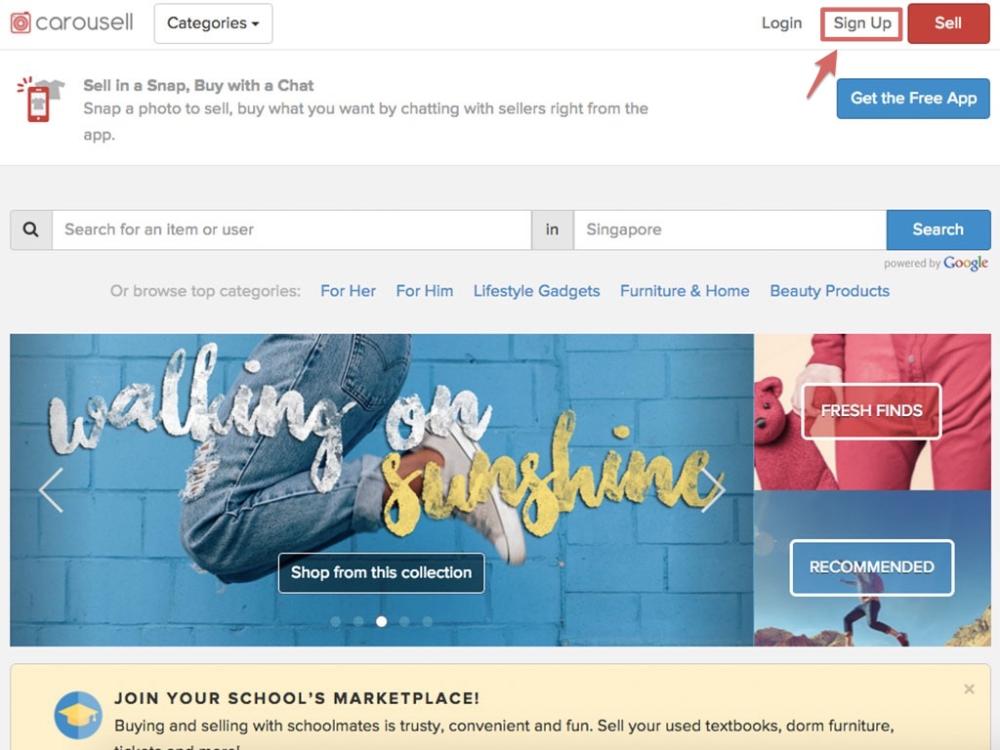Click the magnifying glass search icon
The width and height of the screenshot is (1000, 750).
pyautogui.click(x=31, y=230)
